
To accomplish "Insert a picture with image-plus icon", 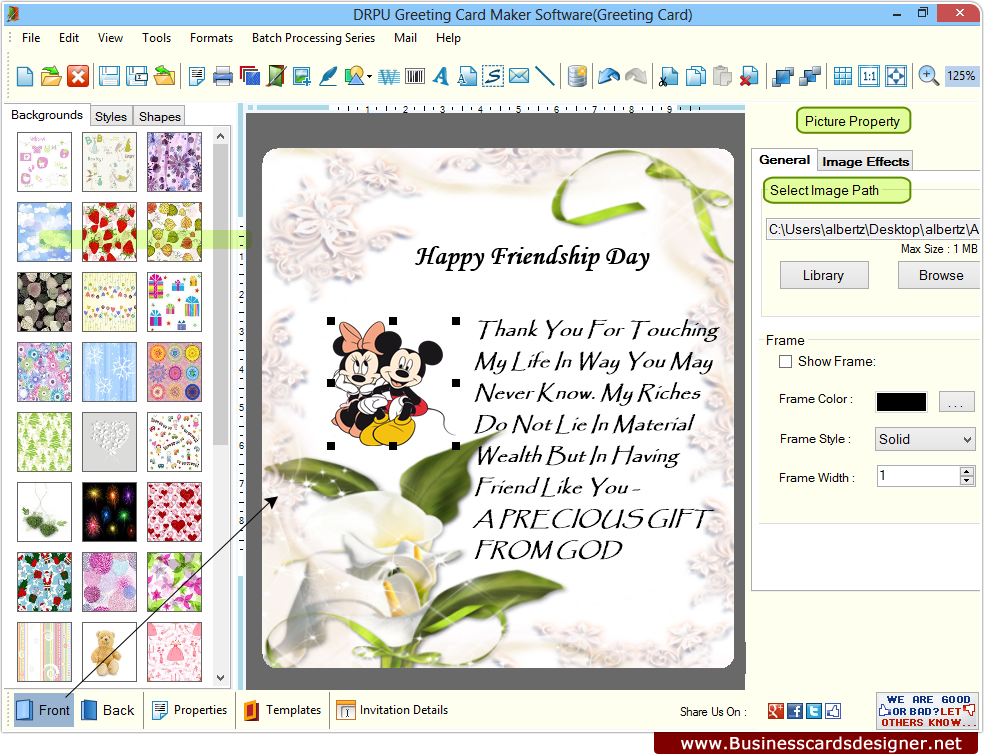I will tap(302, 77).
